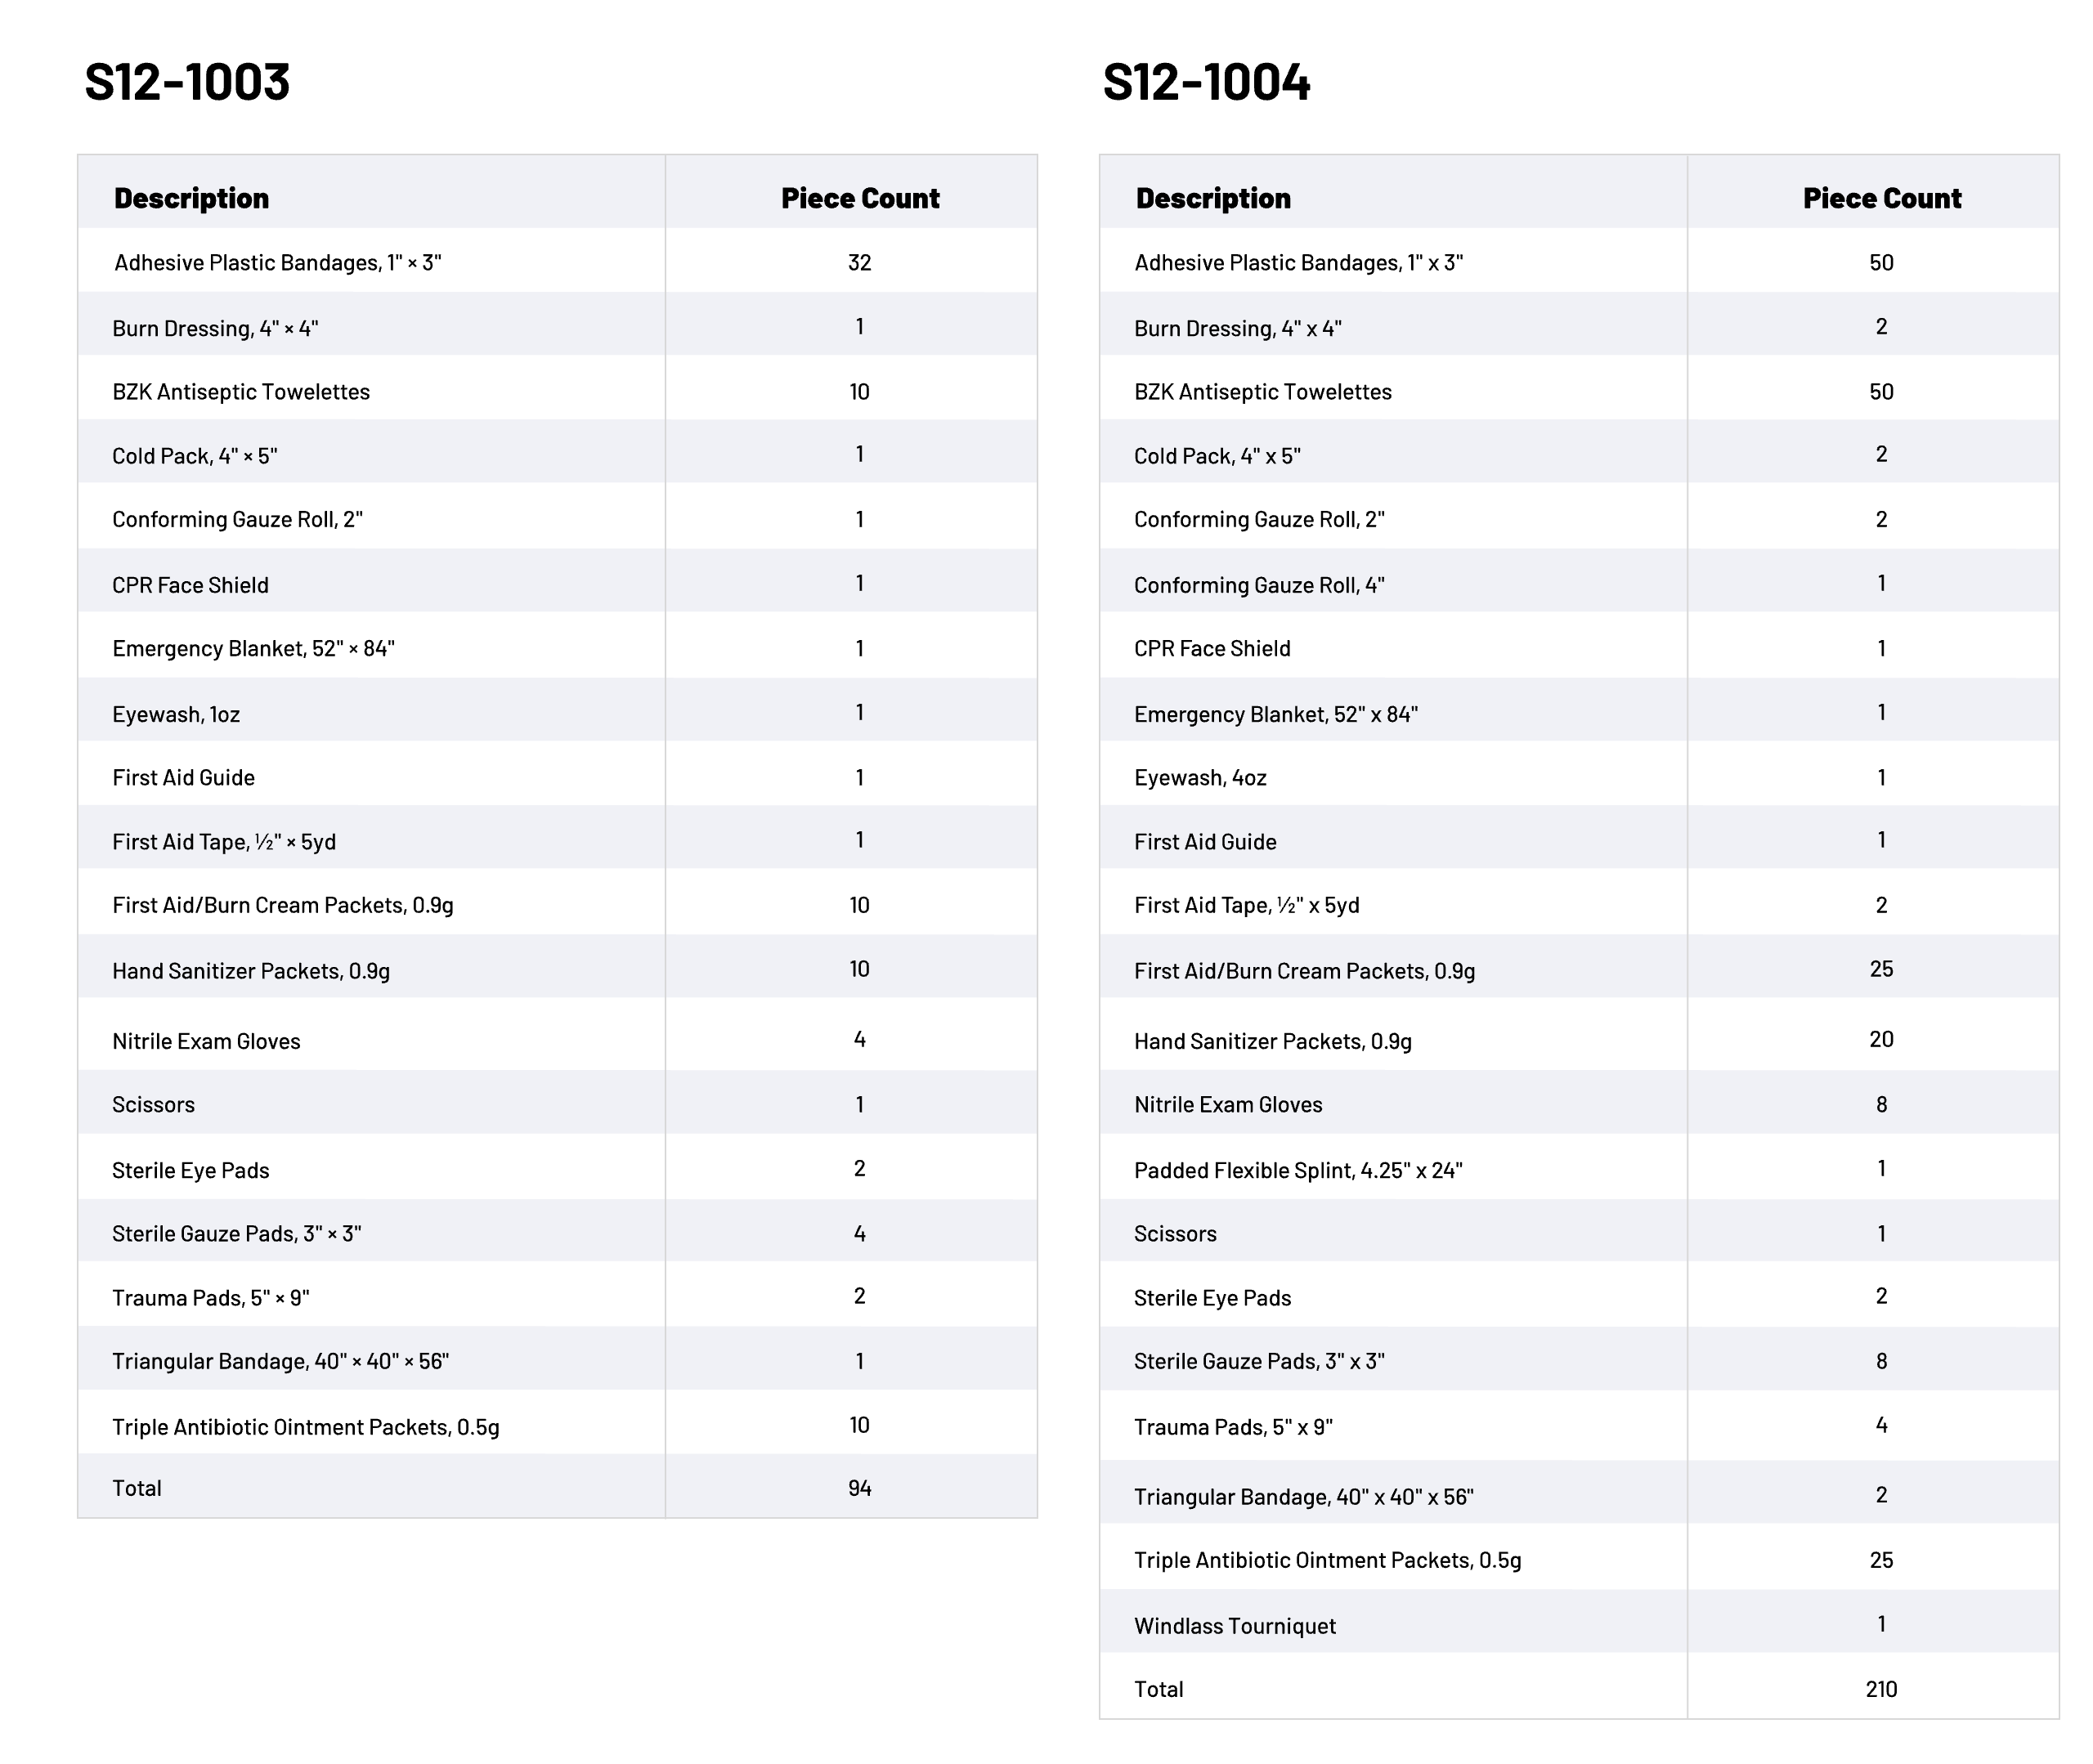The width and height of the screenshot is (2093, 1764).
Task: Select the Padded Flexible Splint row
Action: point(1297,1170)
